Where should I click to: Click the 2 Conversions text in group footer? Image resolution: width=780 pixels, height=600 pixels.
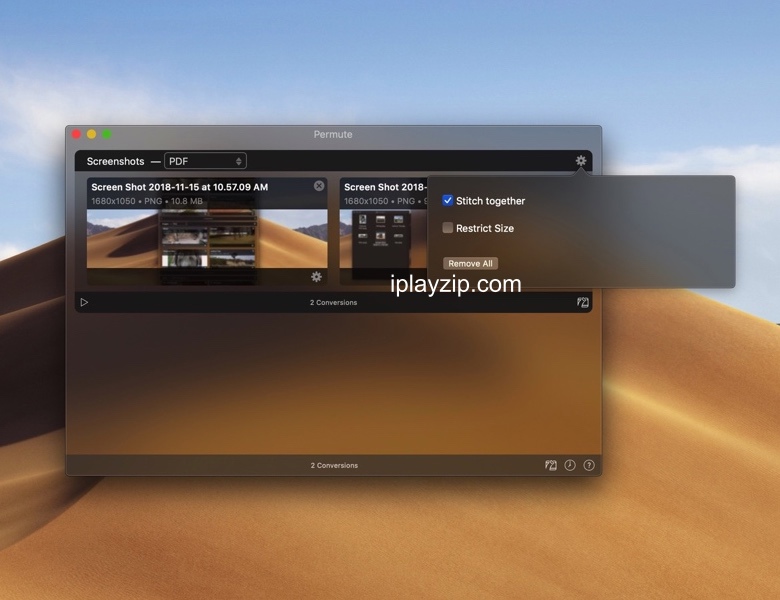click(x=333, y=302)
